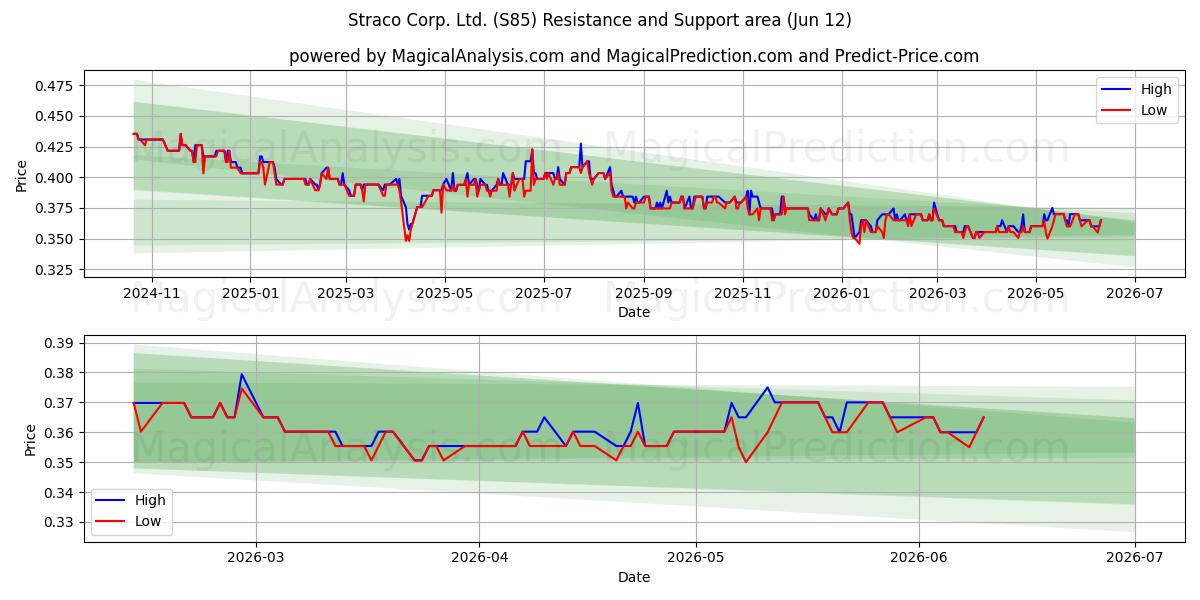Click the '0.37' price tick on lower chart

(61, 403)
